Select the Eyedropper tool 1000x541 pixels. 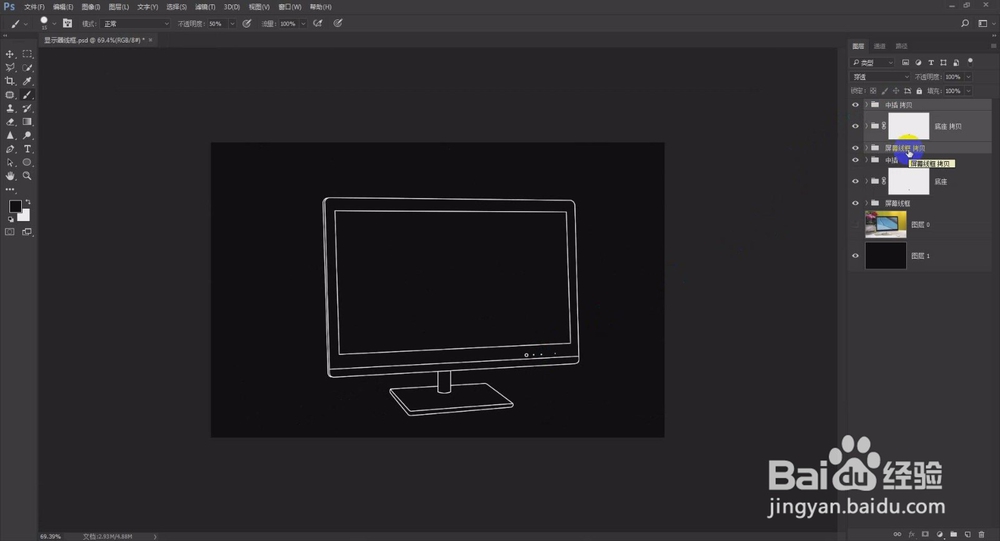[27, 81]
